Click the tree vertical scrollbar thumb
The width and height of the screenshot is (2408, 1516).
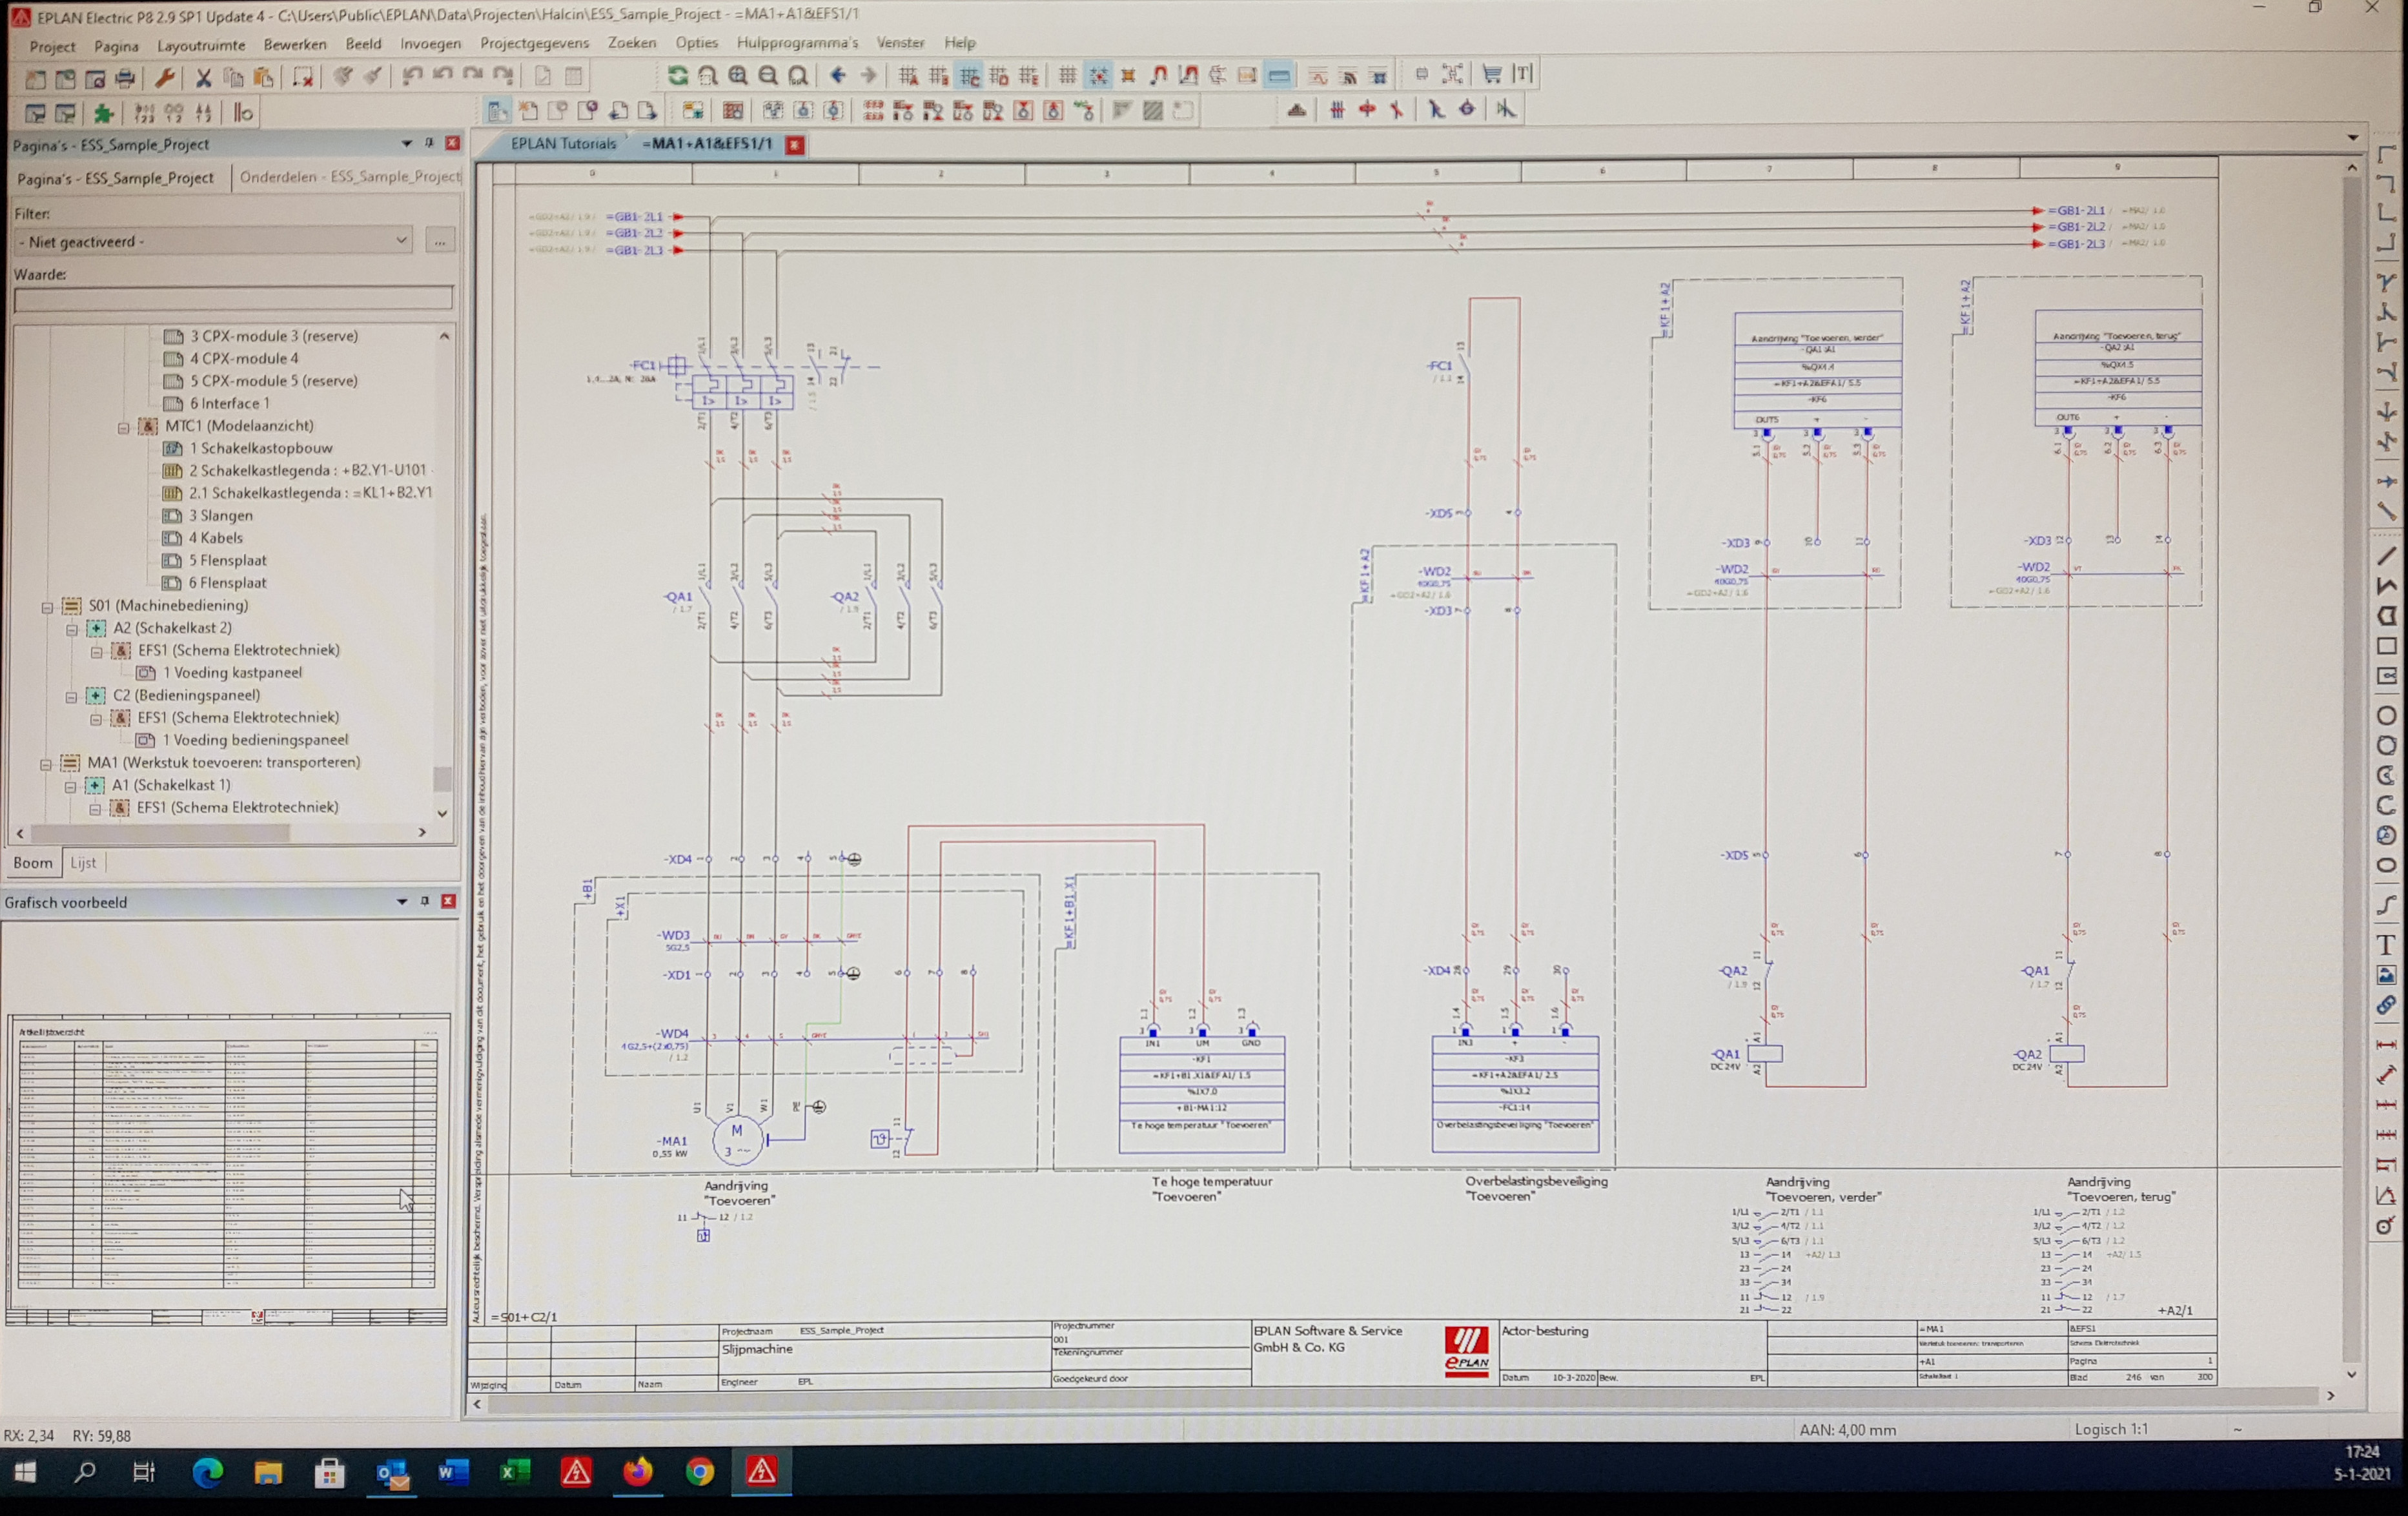(442, 778)
